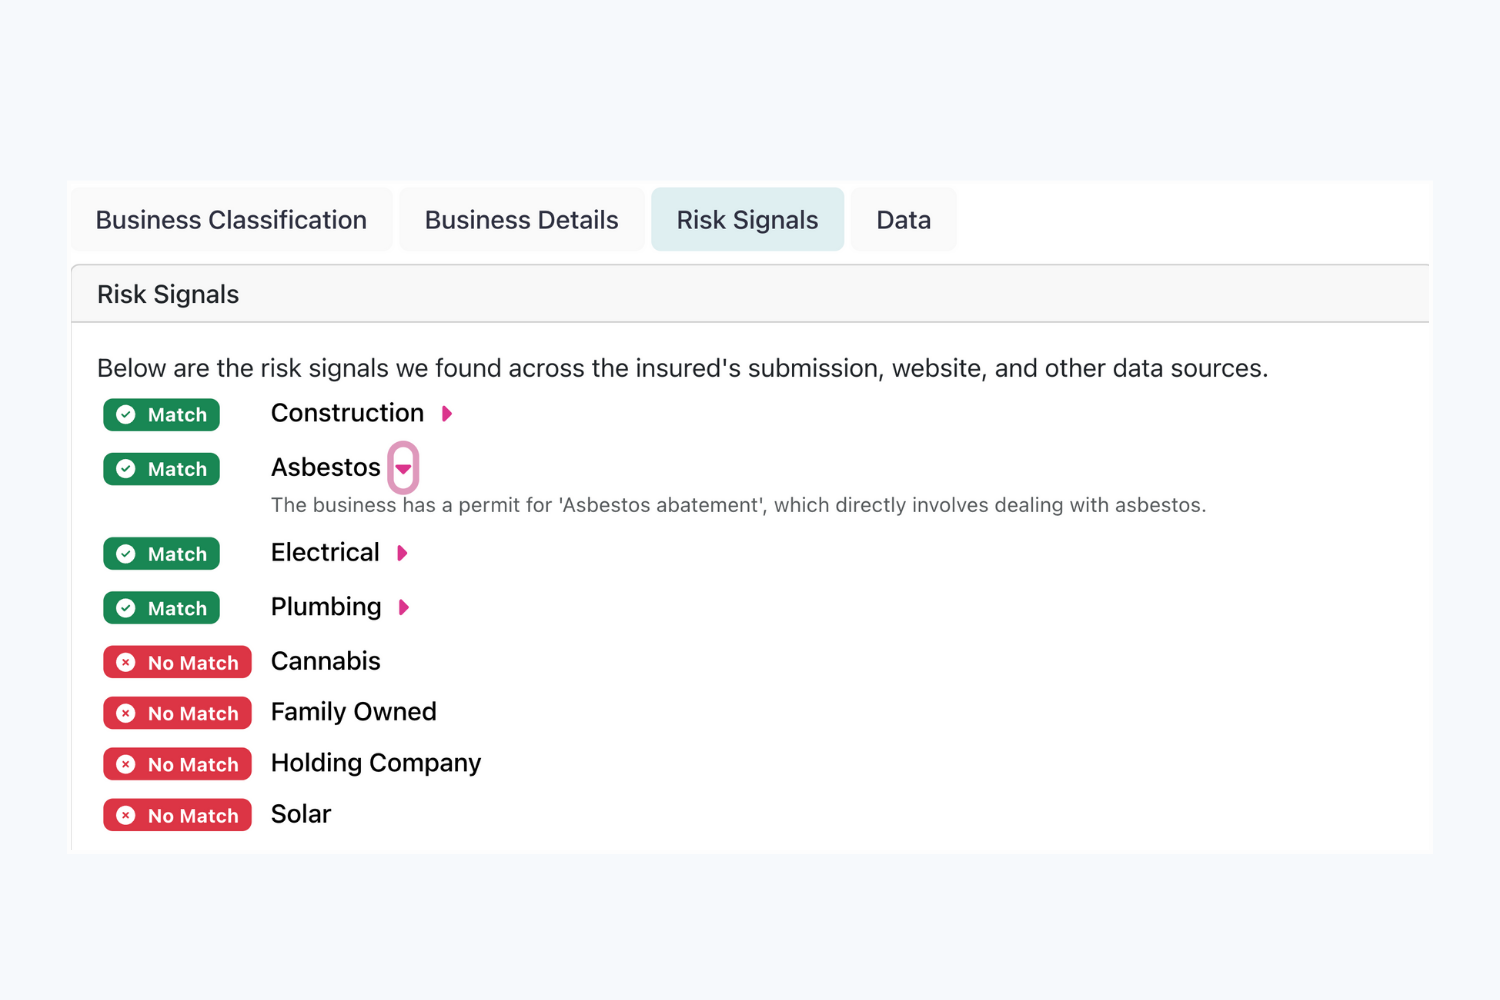Click the No Match badge beside Solar
Screen dimensions: 1500x1000
pyautogui.click(x=177, y=815)
